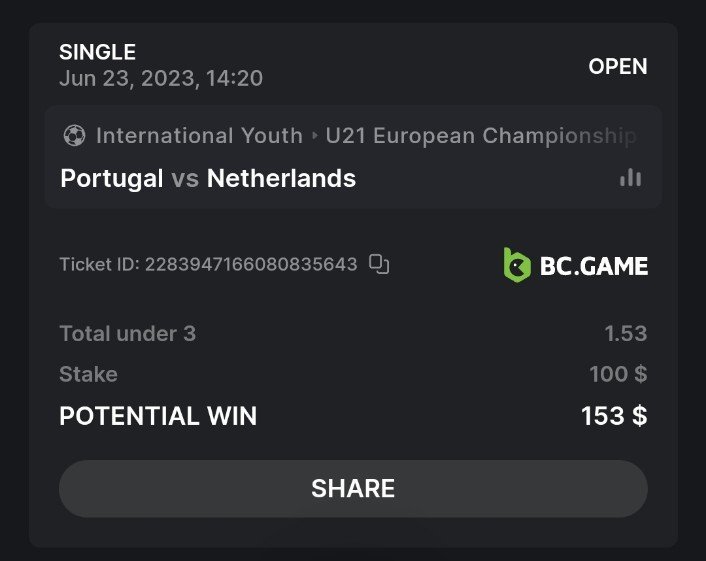Click the soccer ball sport icon
The image size is (706, 561).
[x=74, y=135]
